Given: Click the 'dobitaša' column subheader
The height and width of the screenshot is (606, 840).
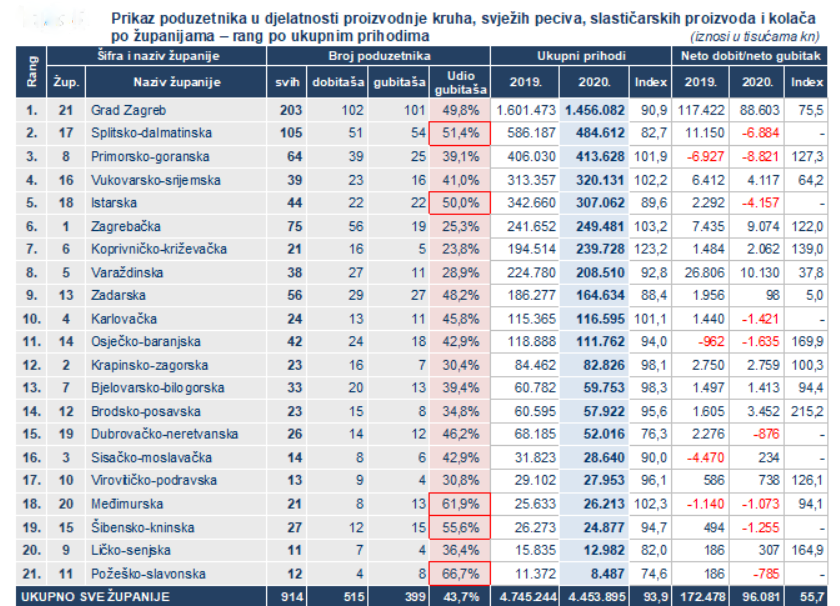Looking at the screenshot, I should point(337,82).
